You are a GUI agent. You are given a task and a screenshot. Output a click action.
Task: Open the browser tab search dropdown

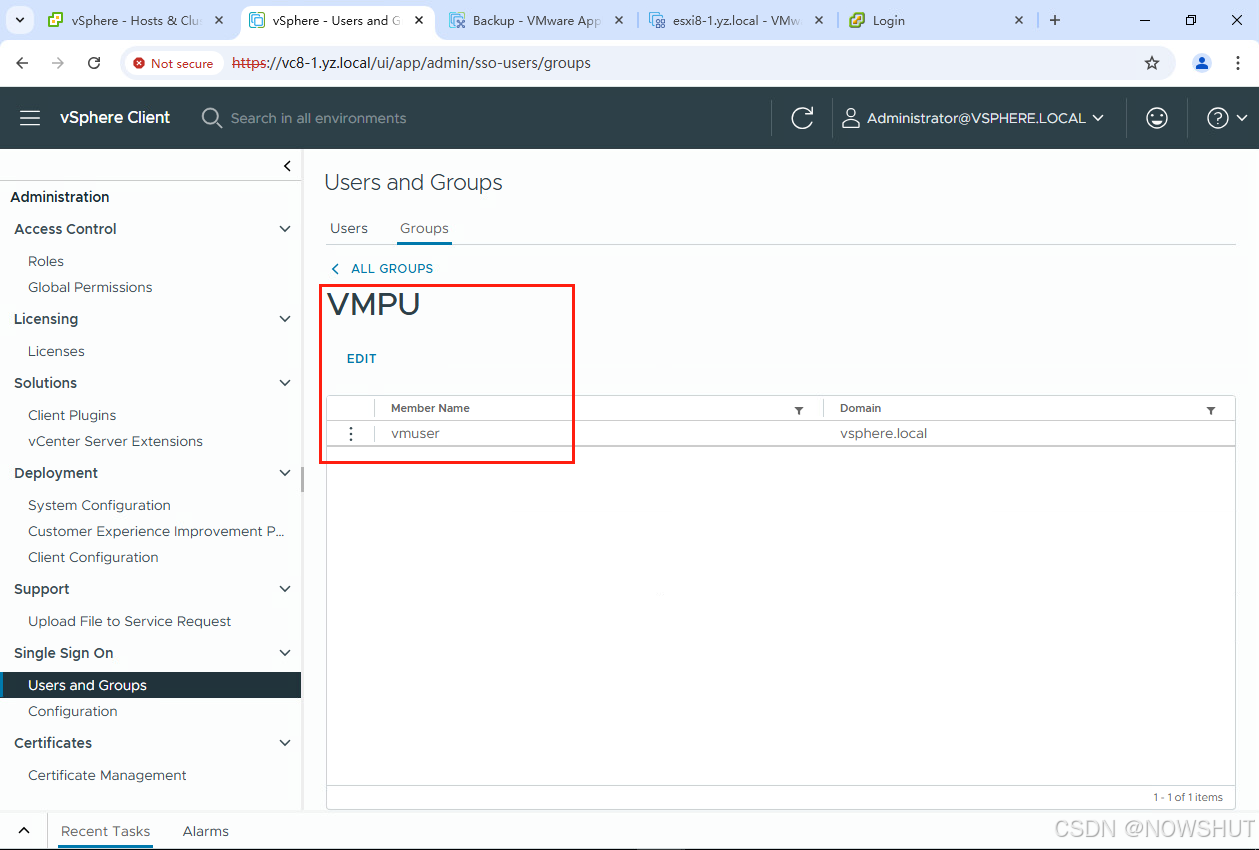(19, 20)
